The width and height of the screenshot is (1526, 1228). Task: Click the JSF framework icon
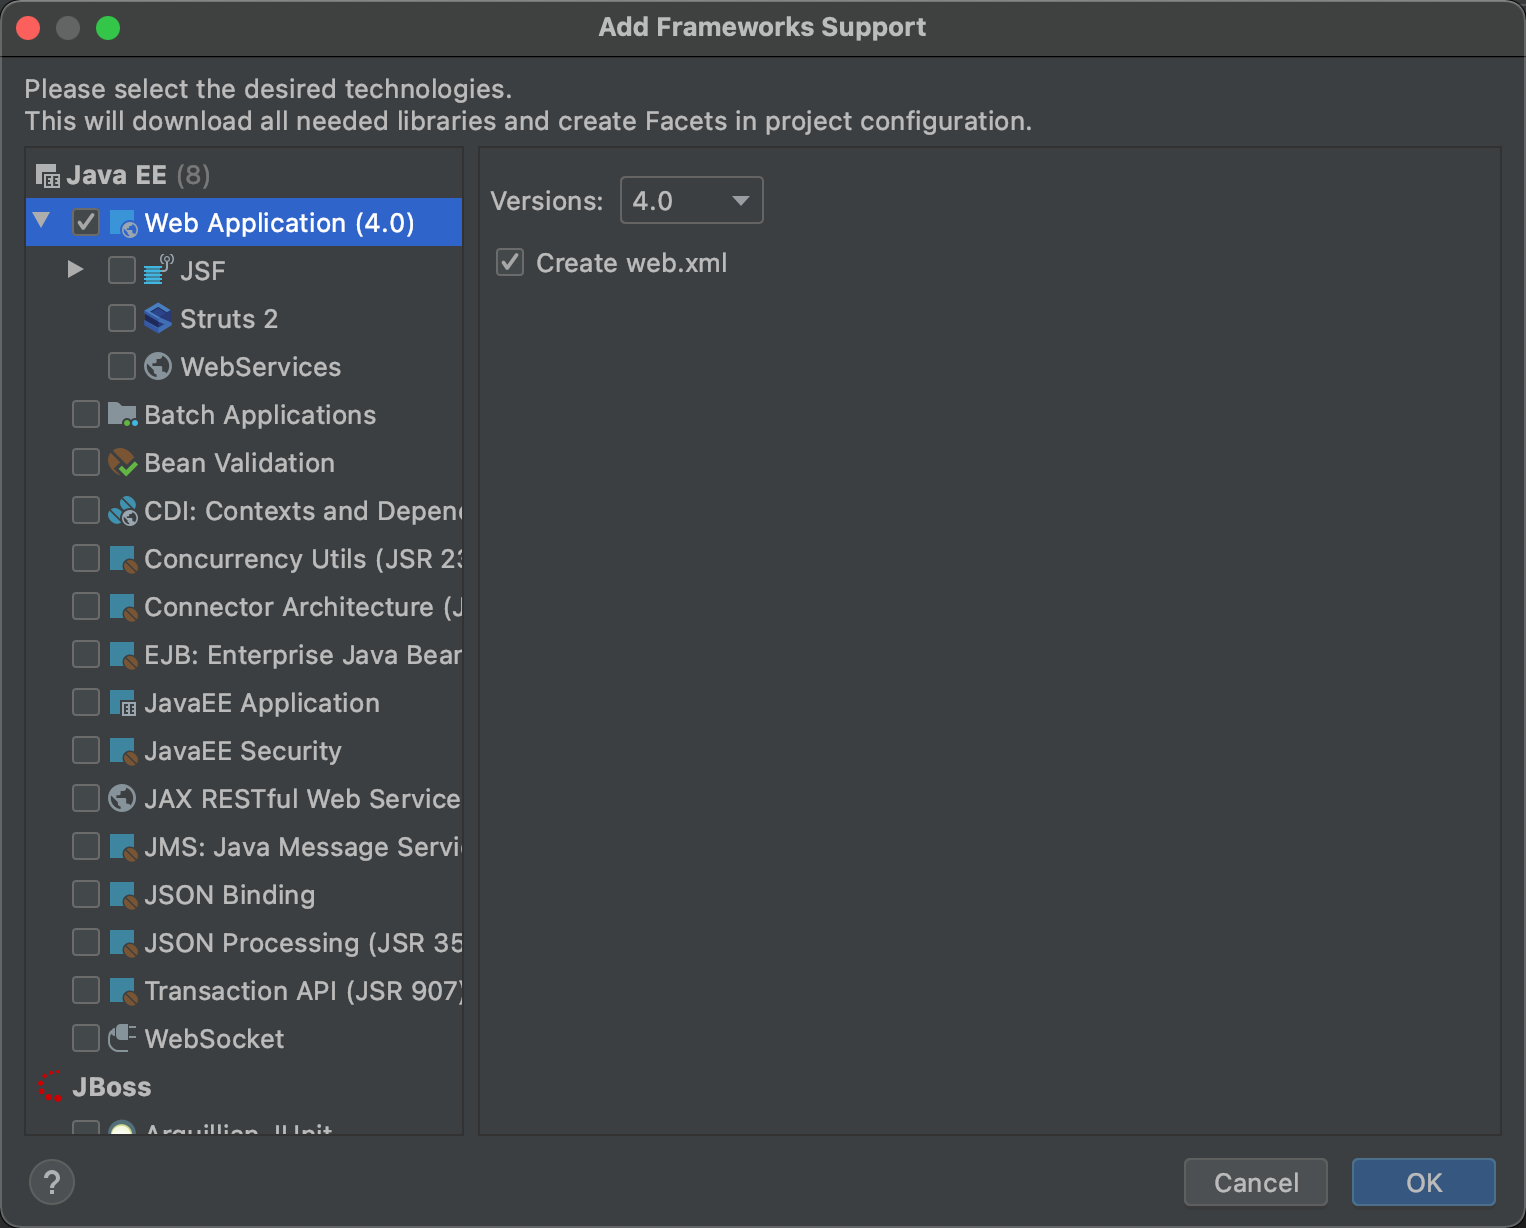tap(158, 270)
